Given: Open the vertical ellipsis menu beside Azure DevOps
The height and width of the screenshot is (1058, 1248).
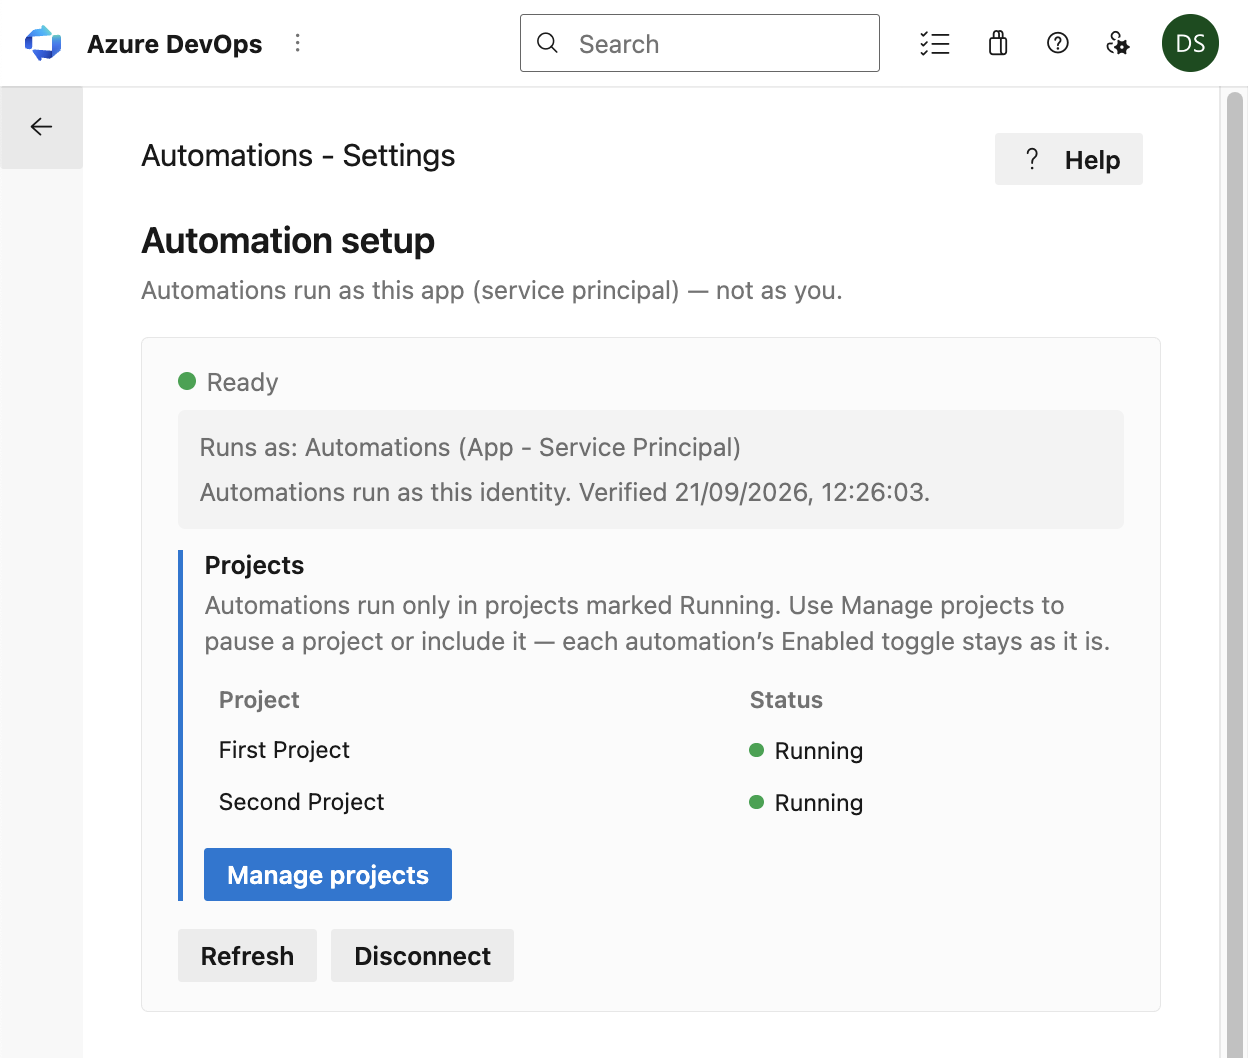Looking at the screenshot, I should 297,43.
